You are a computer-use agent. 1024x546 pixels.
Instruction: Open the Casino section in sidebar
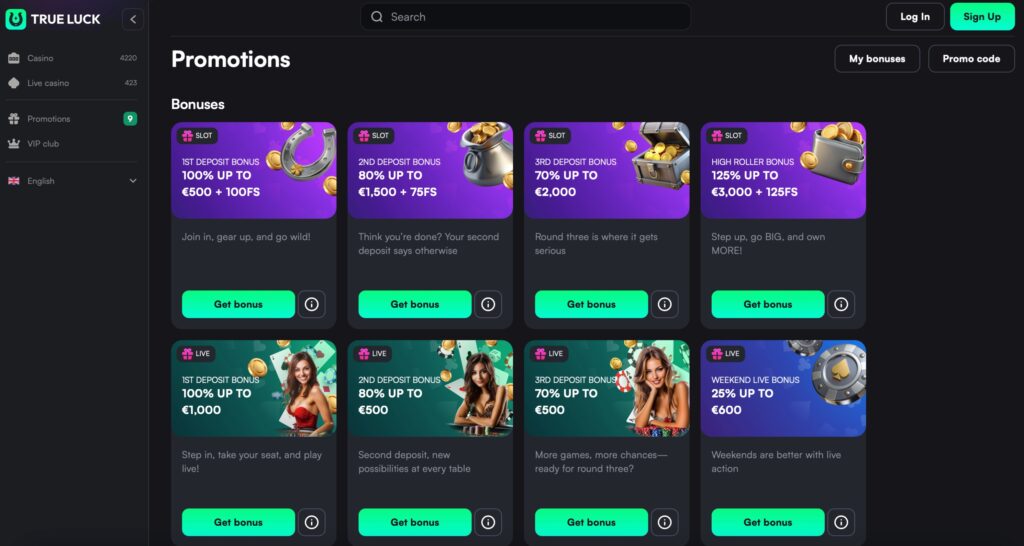coord(72,58)
